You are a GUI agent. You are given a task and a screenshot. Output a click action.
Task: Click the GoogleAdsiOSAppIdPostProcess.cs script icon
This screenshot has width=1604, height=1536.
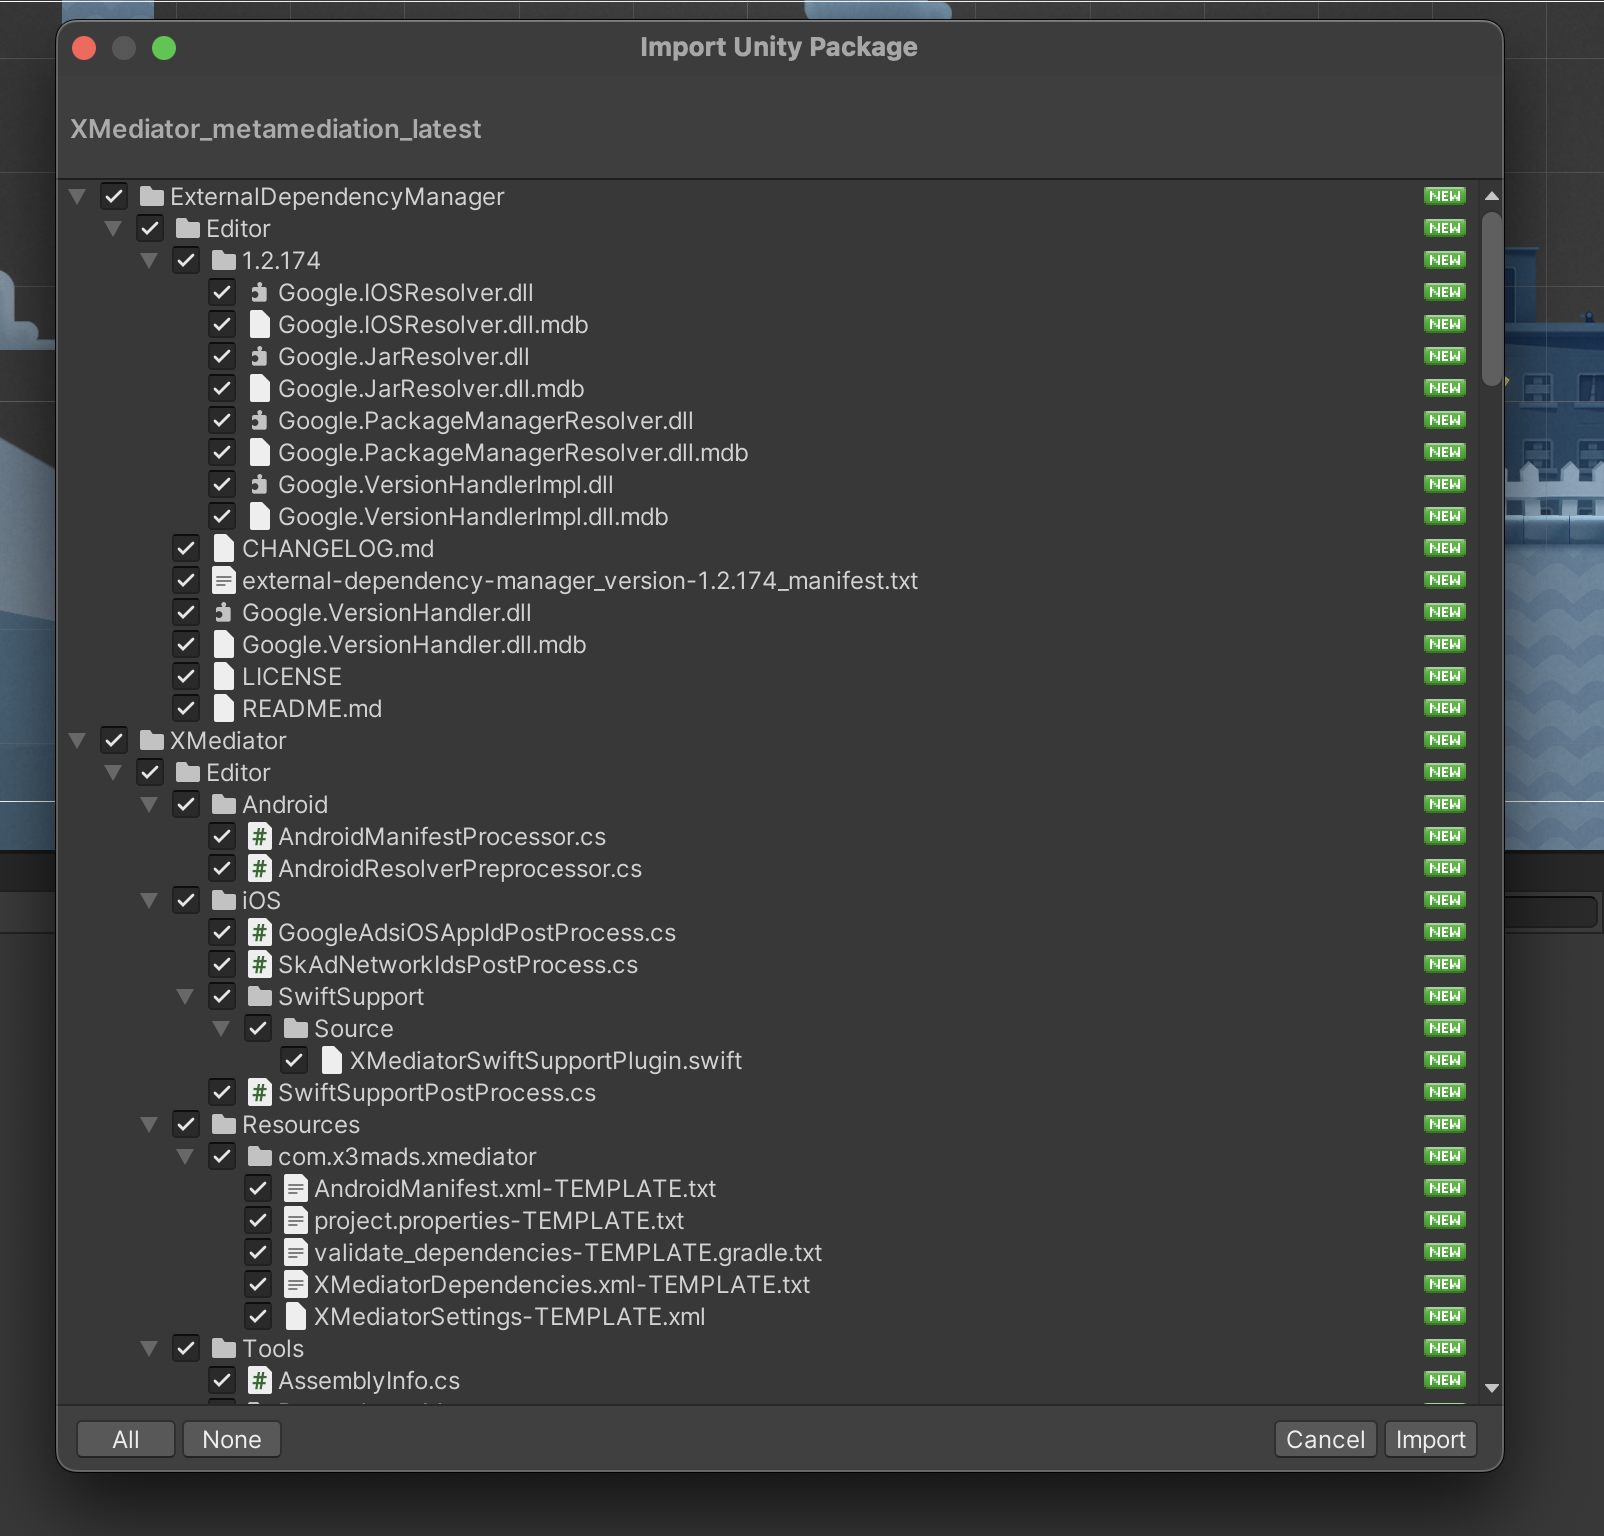[260, 932]
